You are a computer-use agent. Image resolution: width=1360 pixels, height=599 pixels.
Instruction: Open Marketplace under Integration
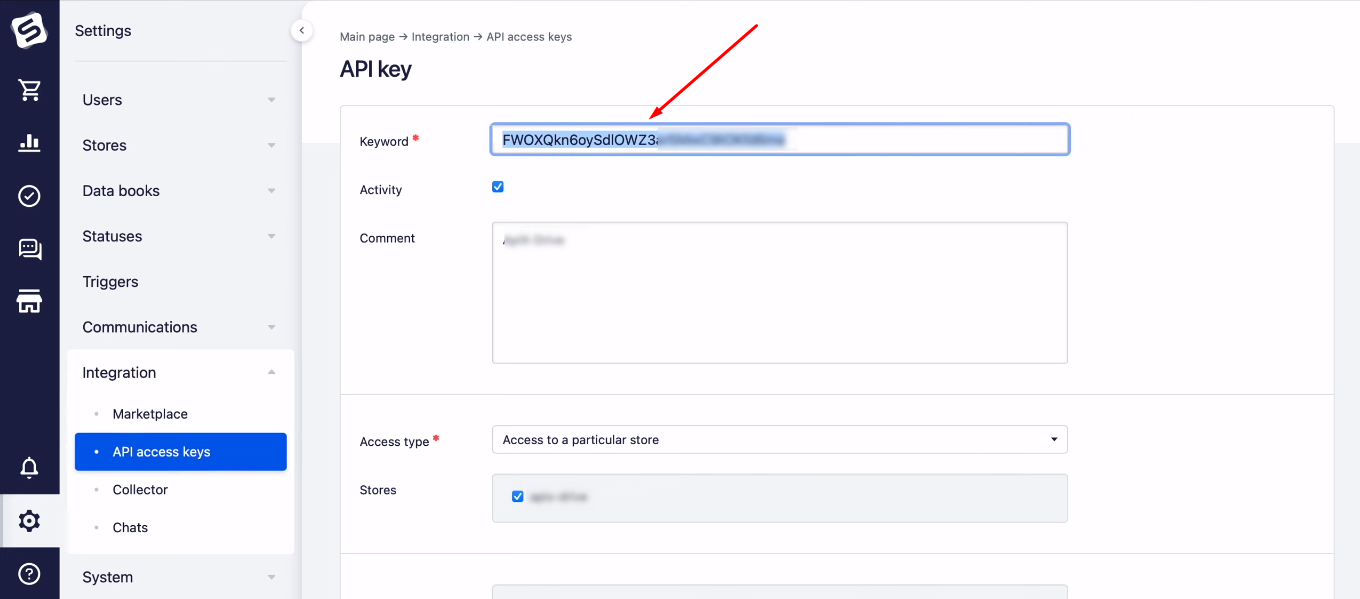[x=150, y=414]
